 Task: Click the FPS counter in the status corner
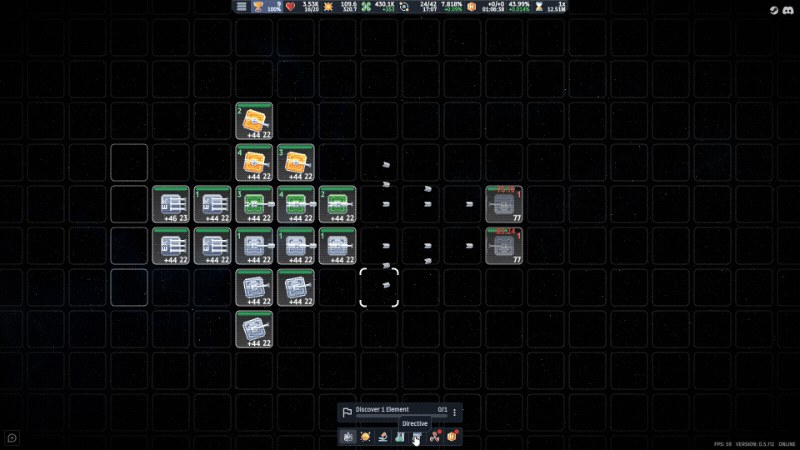(722, 444)
